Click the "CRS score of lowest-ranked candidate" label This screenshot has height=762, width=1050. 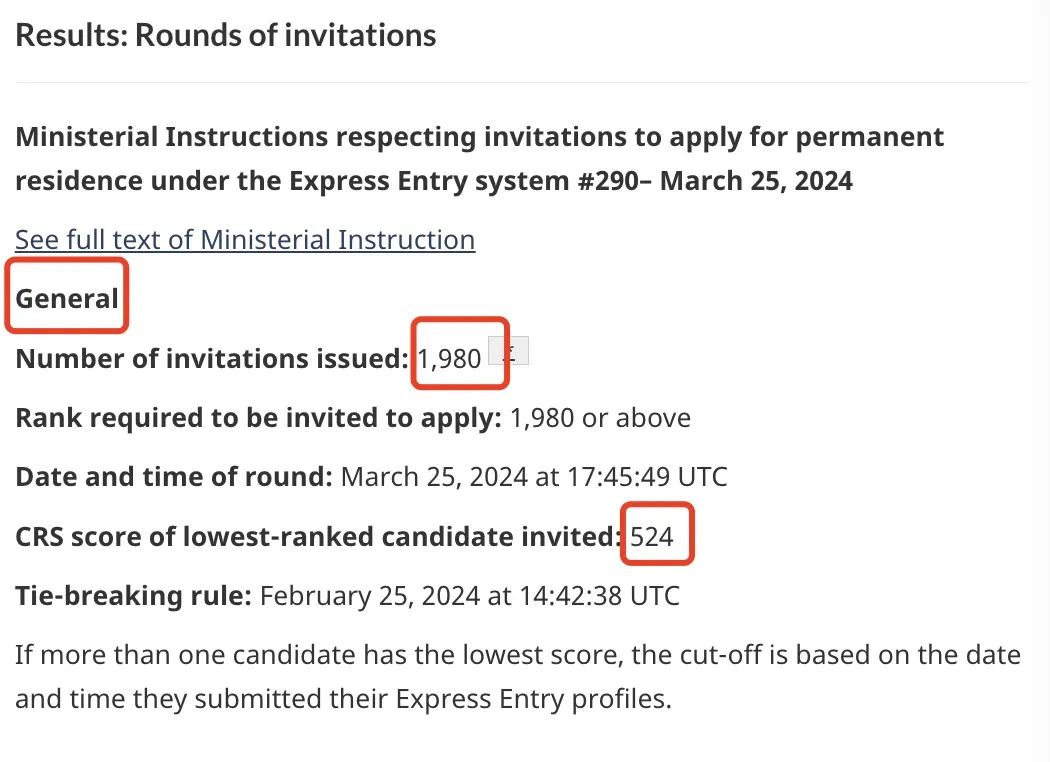(x=318, y=537)
